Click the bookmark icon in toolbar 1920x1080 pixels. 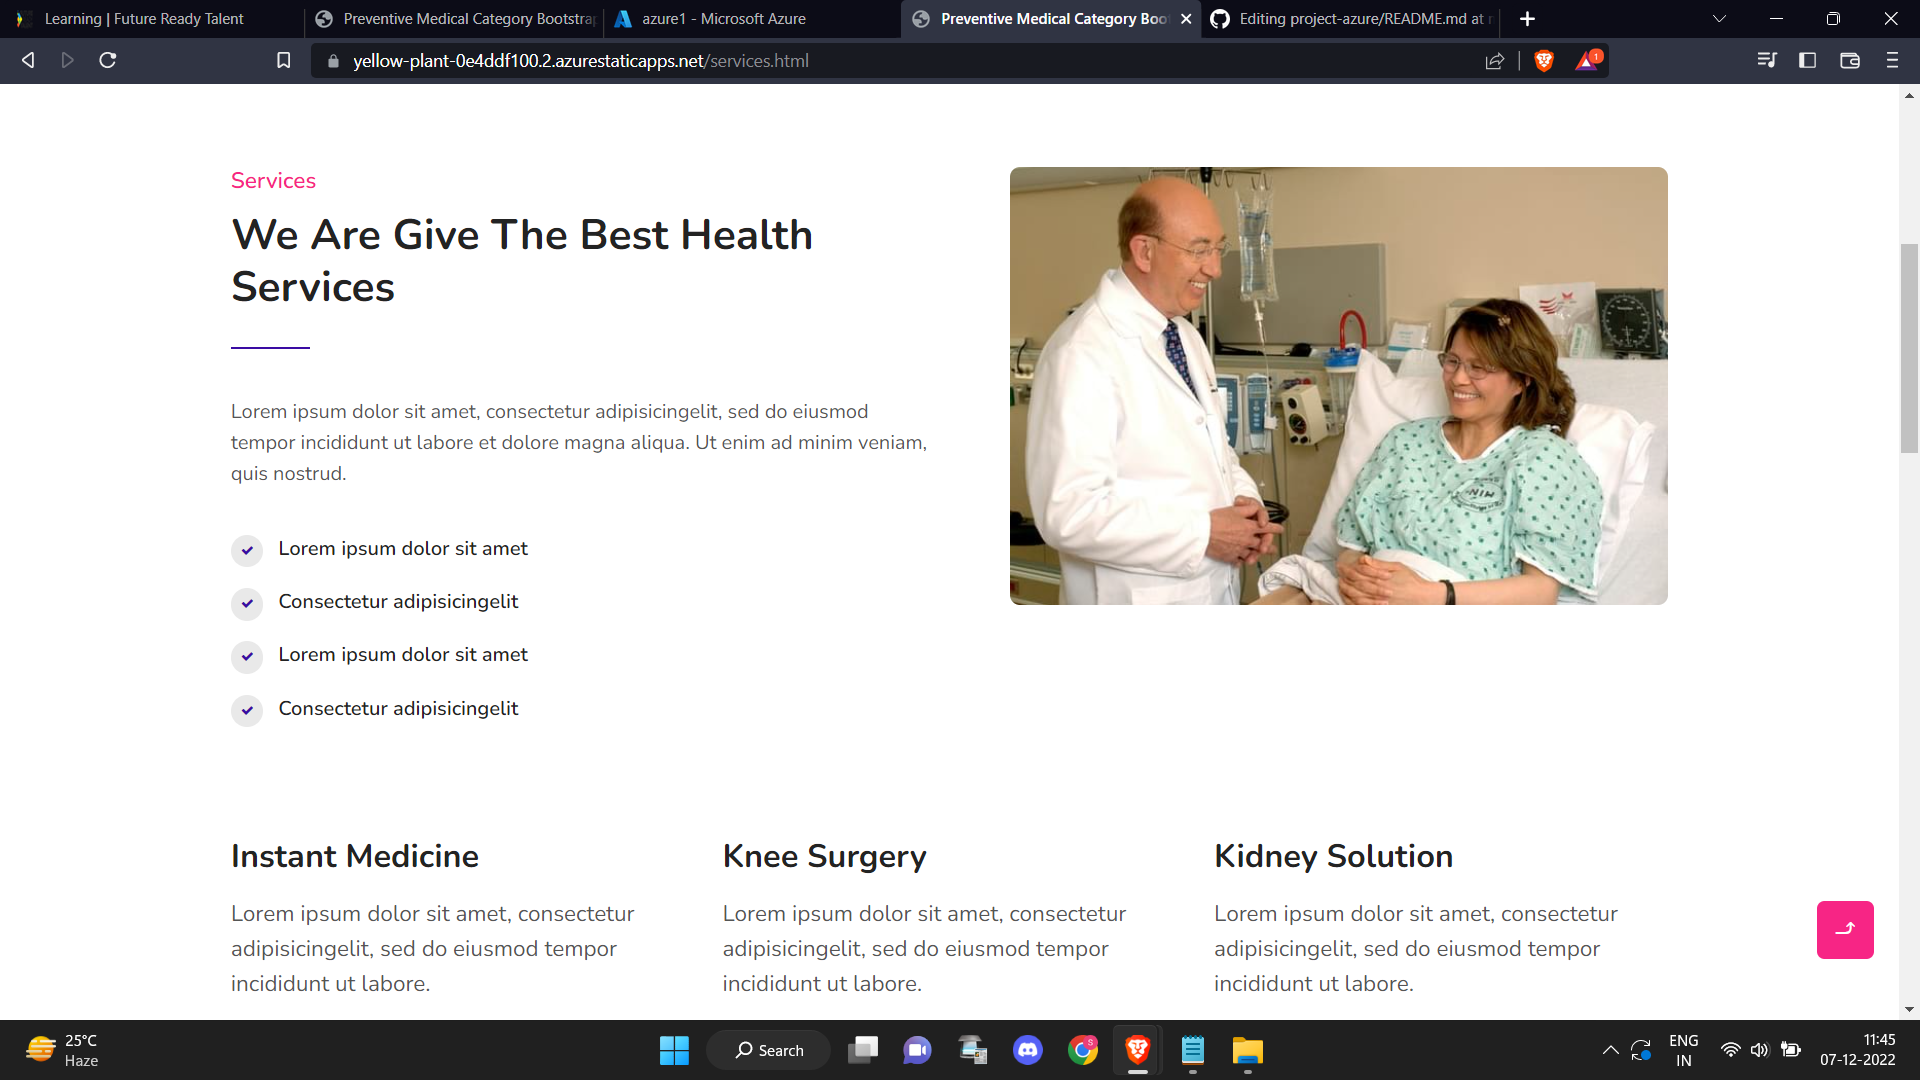[x=284, y=61]
